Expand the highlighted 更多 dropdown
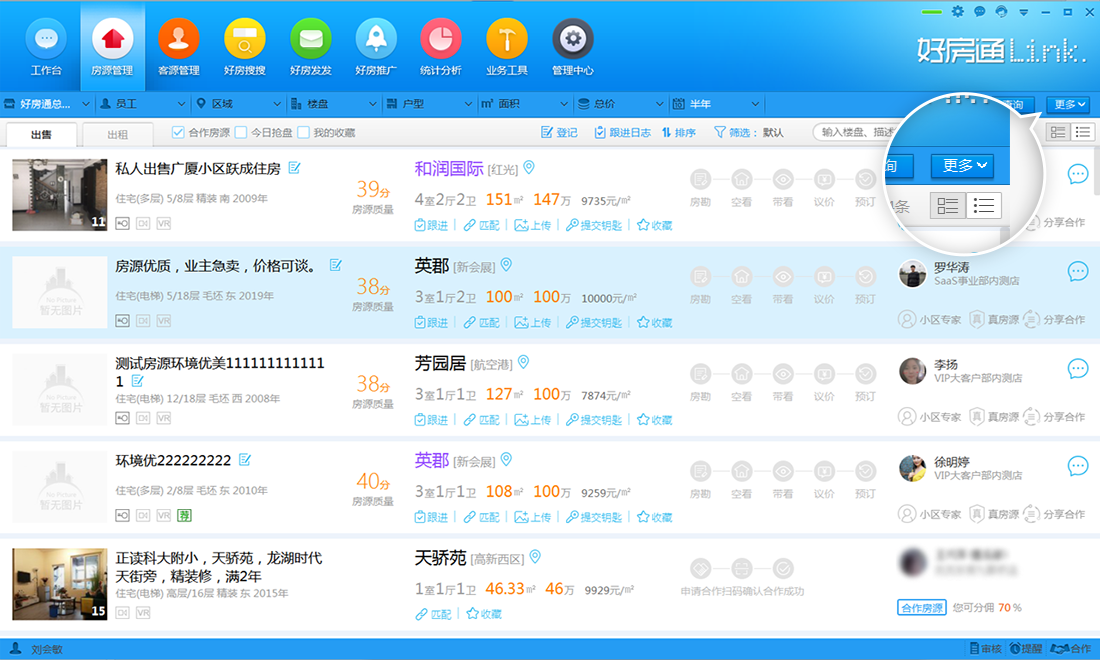Image resolution: width=1100 pixels, height=660 pixels. coord(961,166)
